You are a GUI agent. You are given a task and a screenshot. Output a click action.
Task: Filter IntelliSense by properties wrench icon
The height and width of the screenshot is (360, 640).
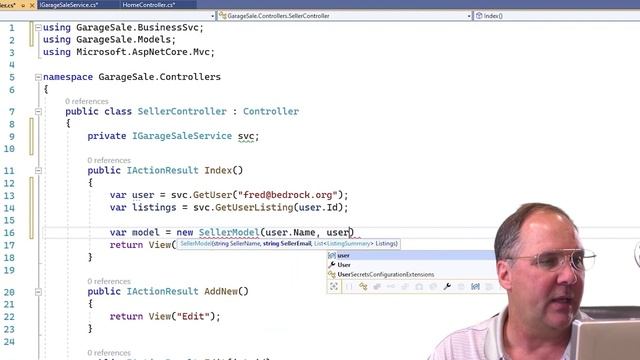[447, 287]
